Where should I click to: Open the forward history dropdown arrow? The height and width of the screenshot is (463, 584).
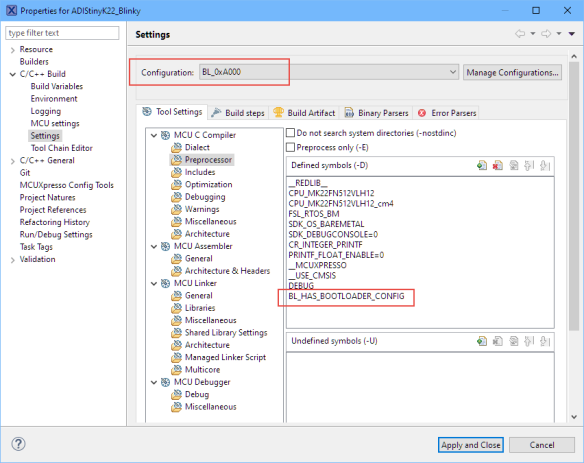pos(559,34)
